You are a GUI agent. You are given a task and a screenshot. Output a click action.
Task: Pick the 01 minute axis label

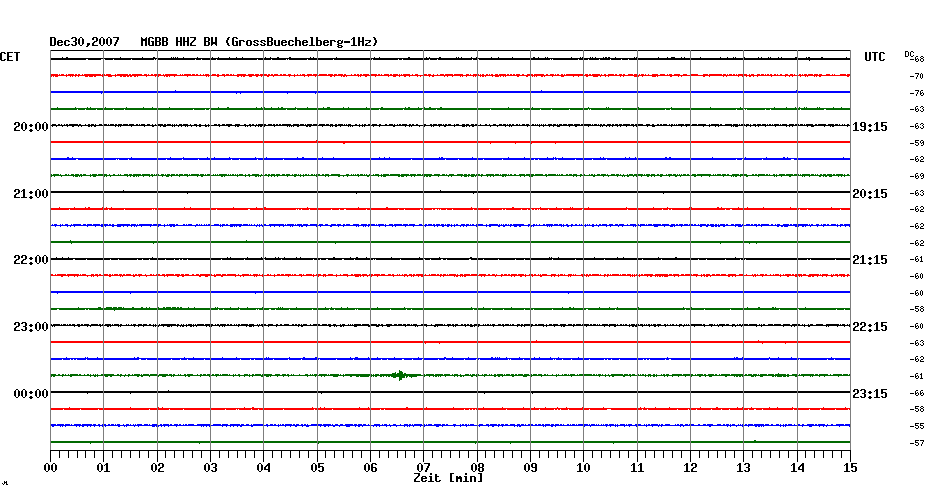pos(103,468)
